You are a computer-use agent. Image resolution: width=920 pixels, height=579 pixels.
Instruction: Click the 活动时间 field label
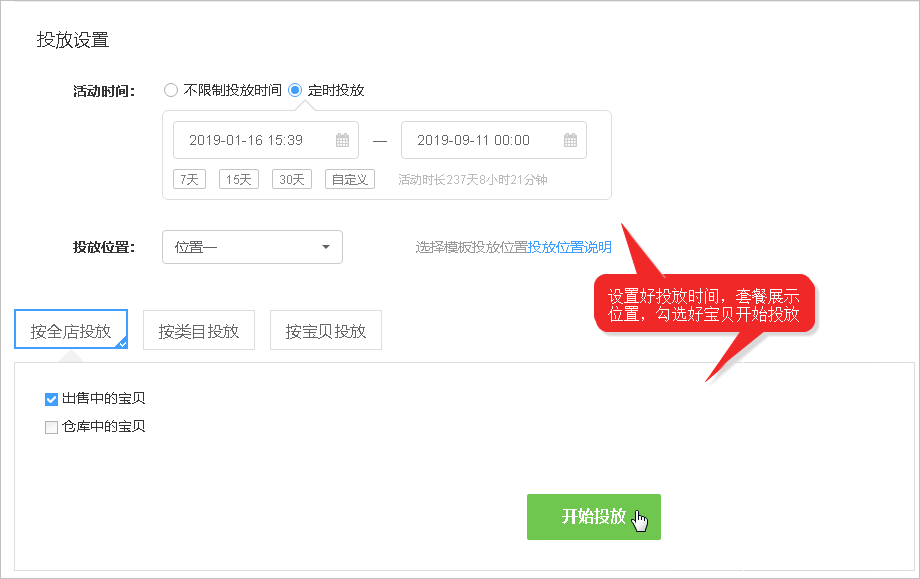click(104, 91)
